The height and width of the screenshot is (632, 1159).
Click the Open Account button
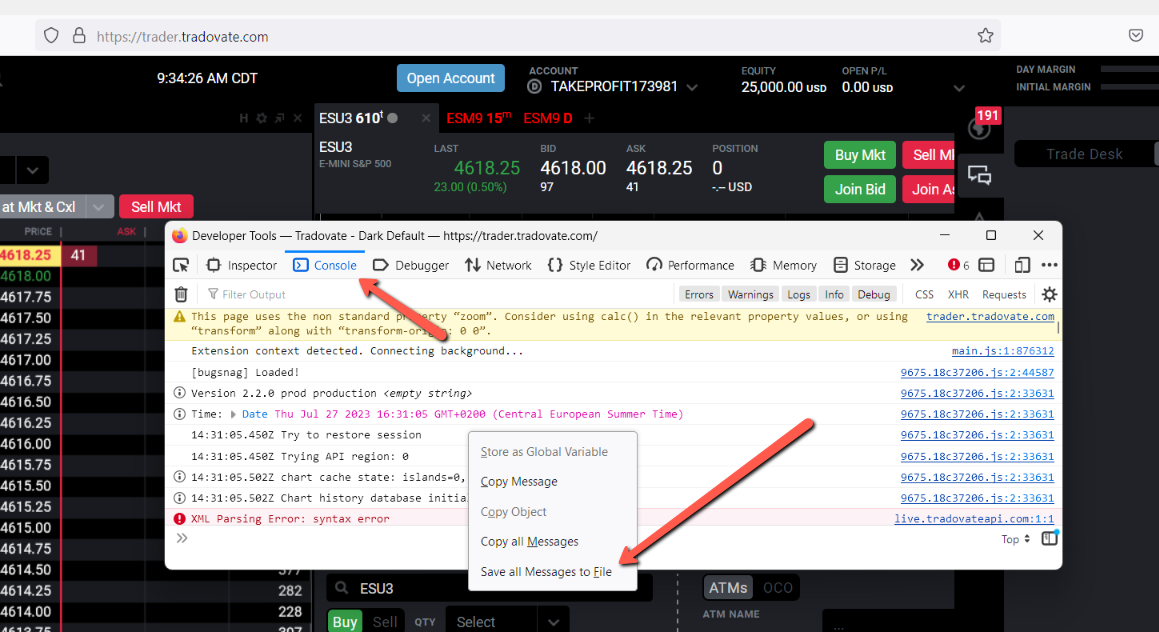[x=451, y=78]
